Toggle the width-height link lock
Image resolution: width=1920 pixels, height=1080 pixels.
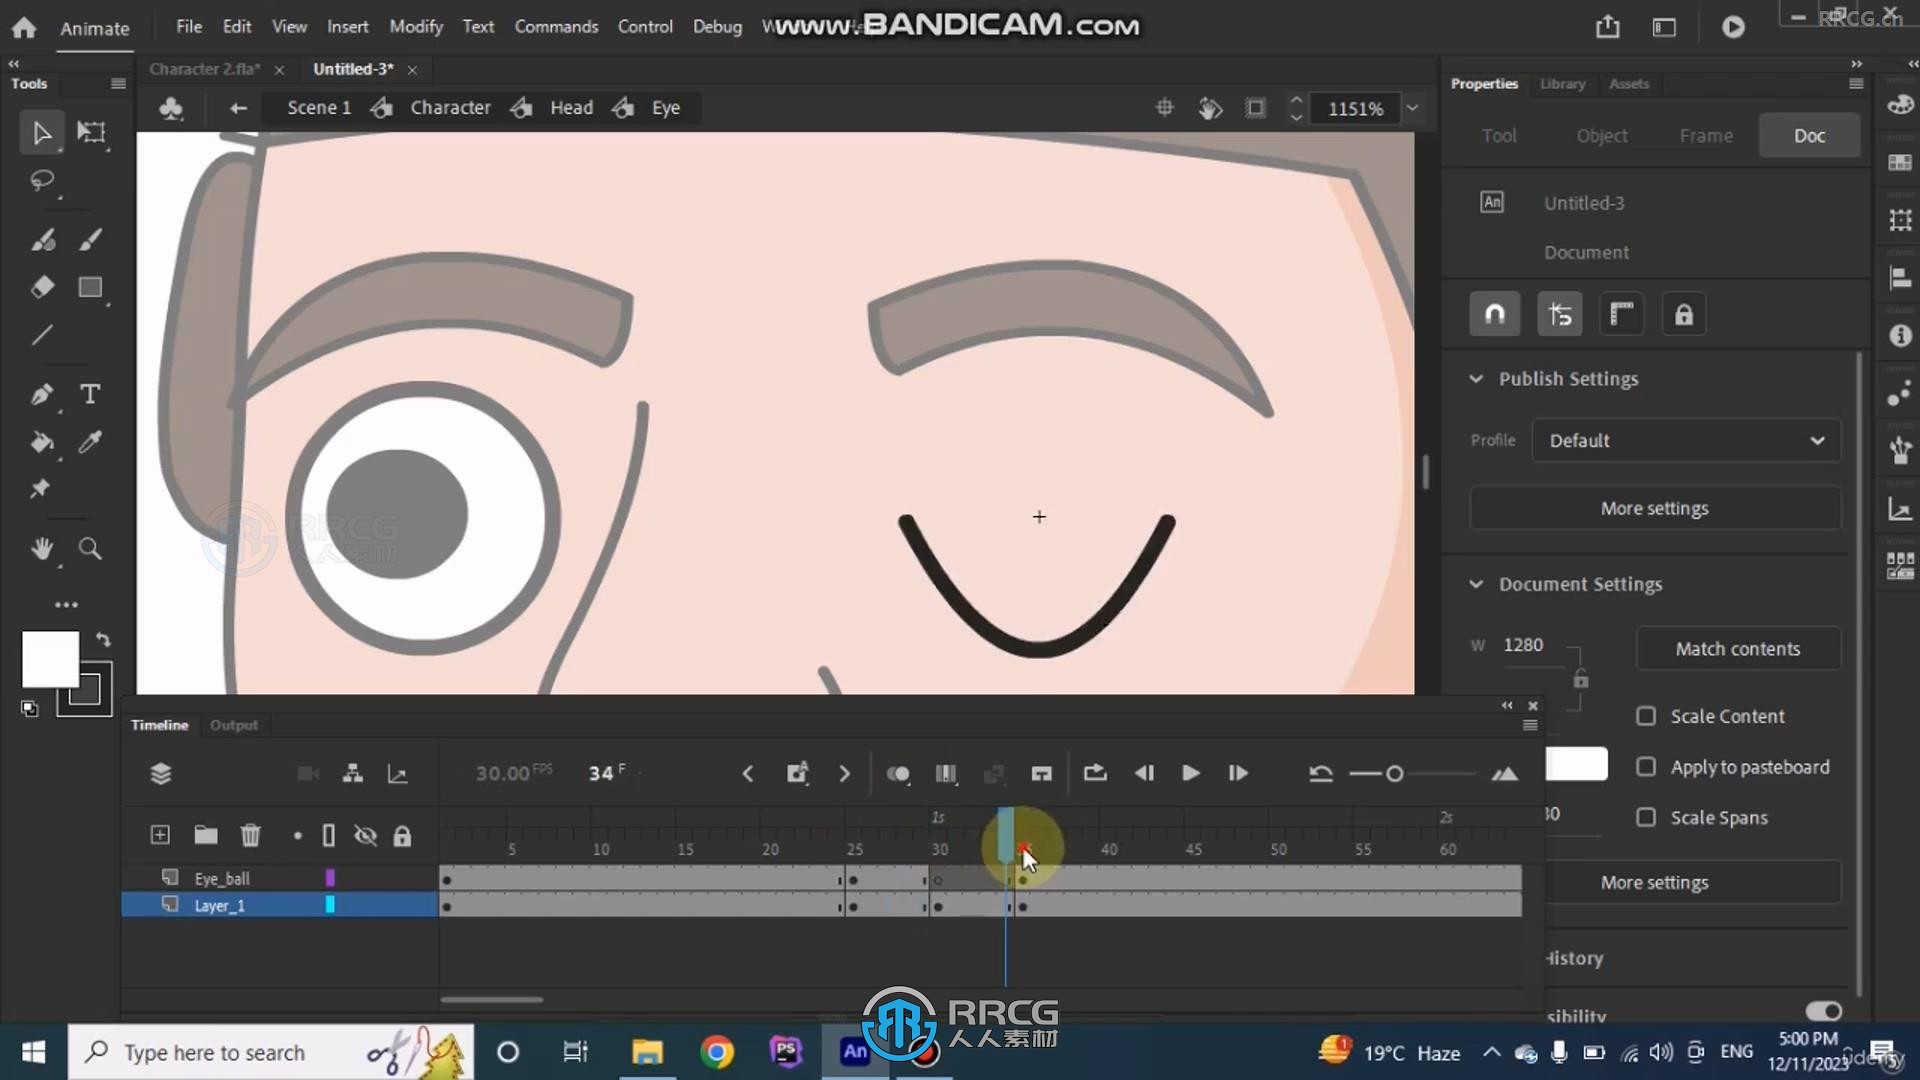pyautogui.click(x=1580, y=680)
